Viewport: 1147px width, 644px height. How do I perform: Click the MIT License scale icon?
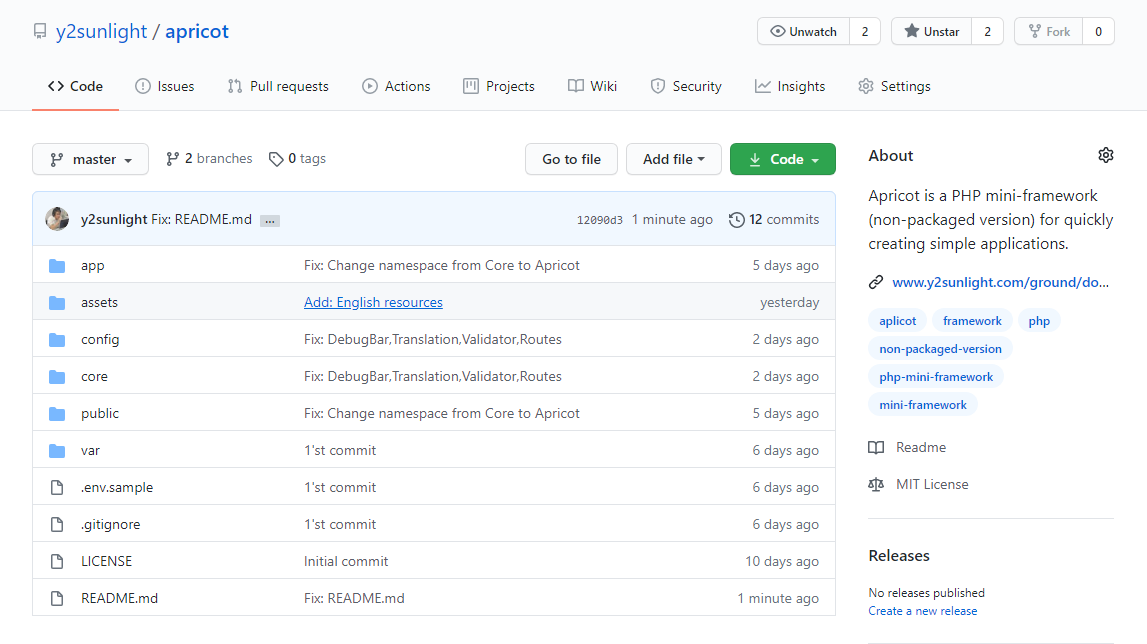click(x=876, y=484)
